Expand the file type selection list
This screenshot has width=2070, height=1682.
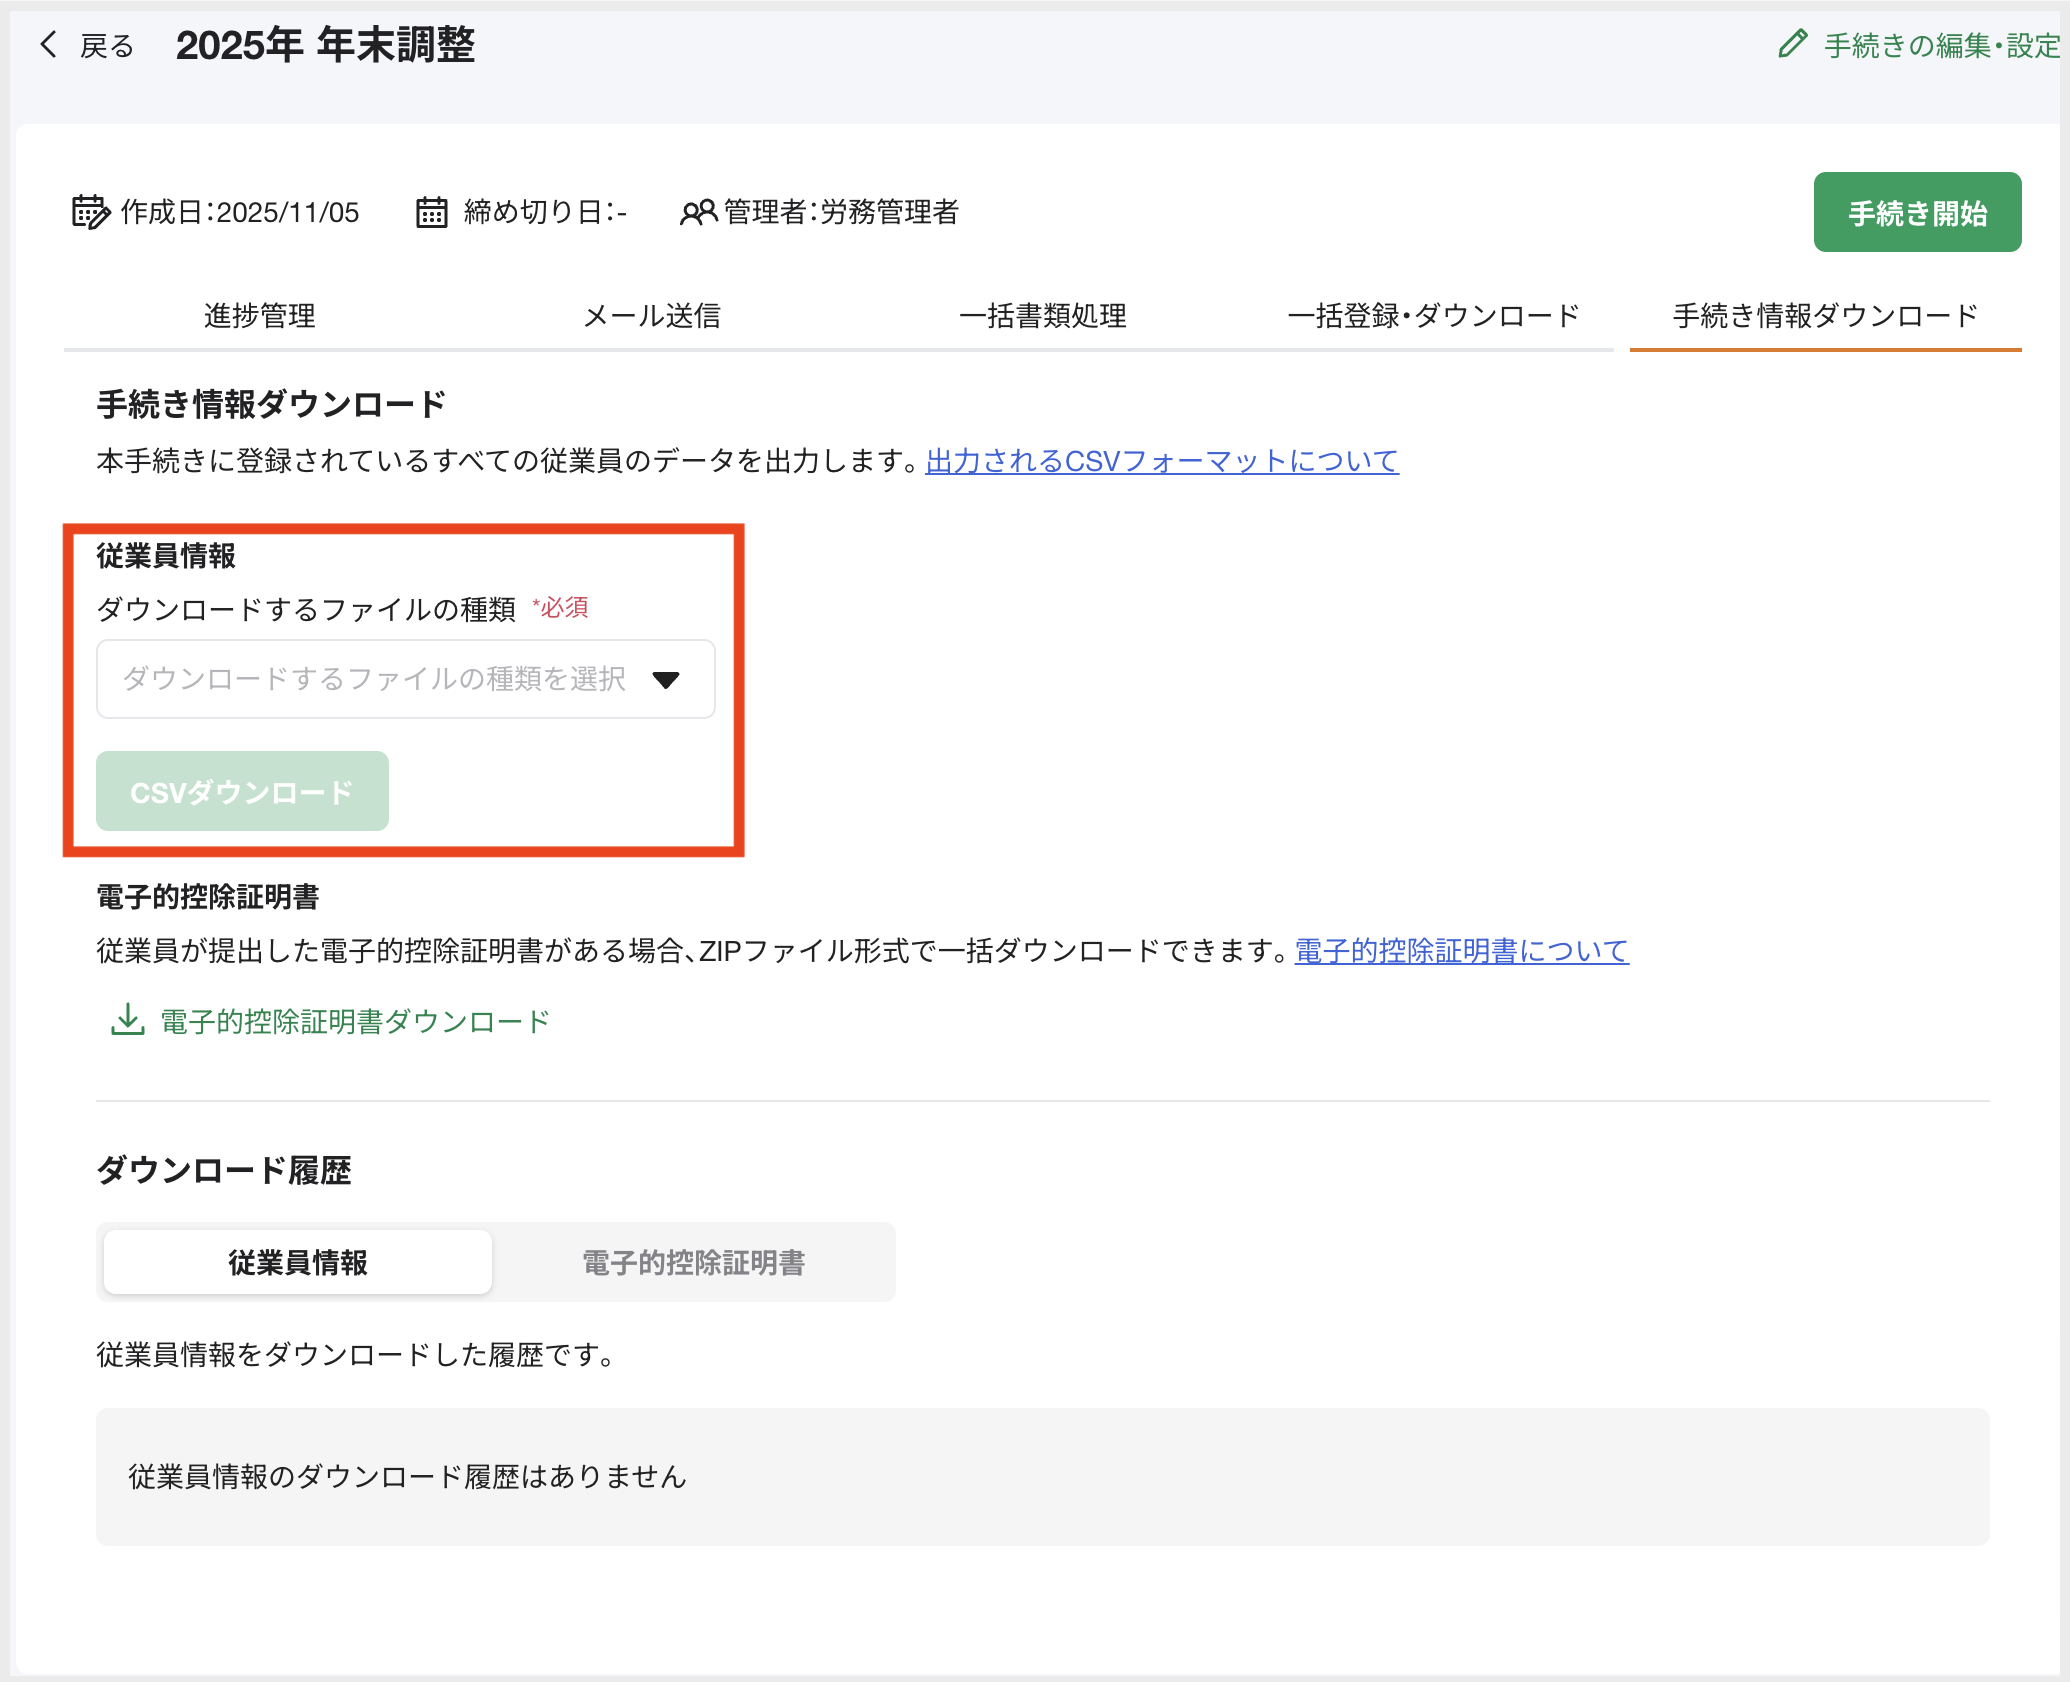[x=405, y=680]
